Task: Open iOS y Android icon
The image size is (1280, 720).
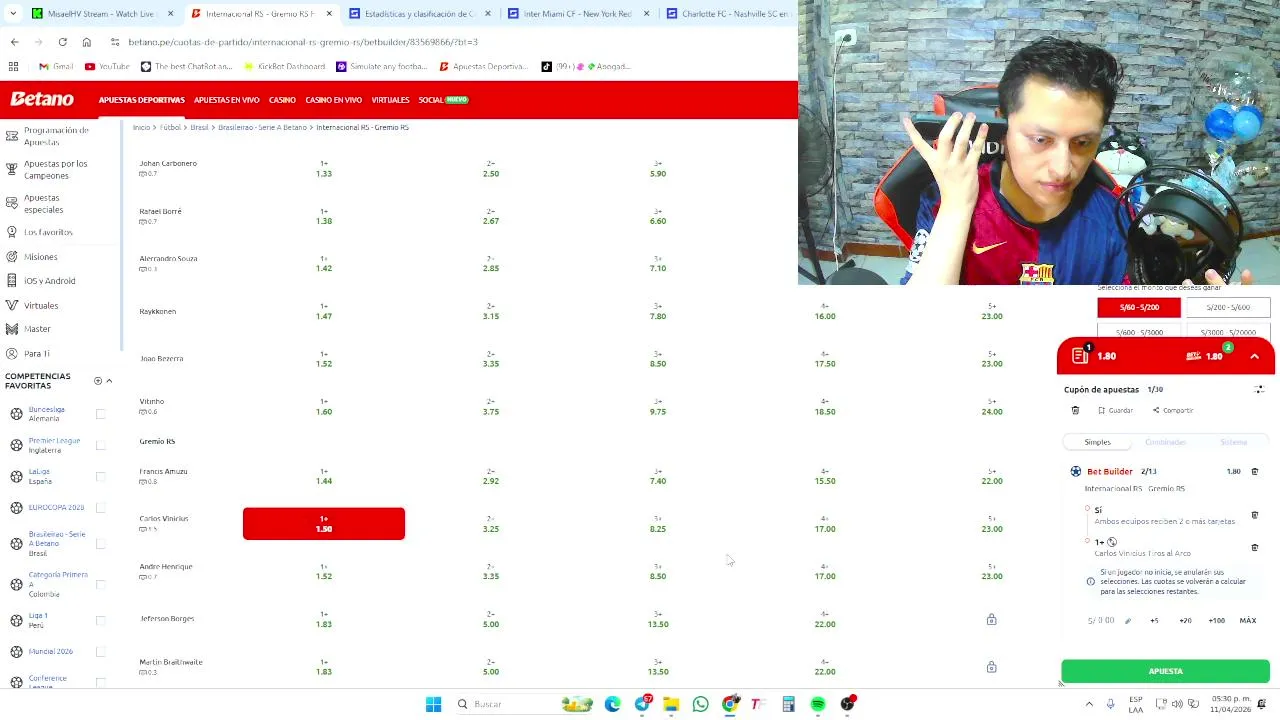Action: pos(13,281)
